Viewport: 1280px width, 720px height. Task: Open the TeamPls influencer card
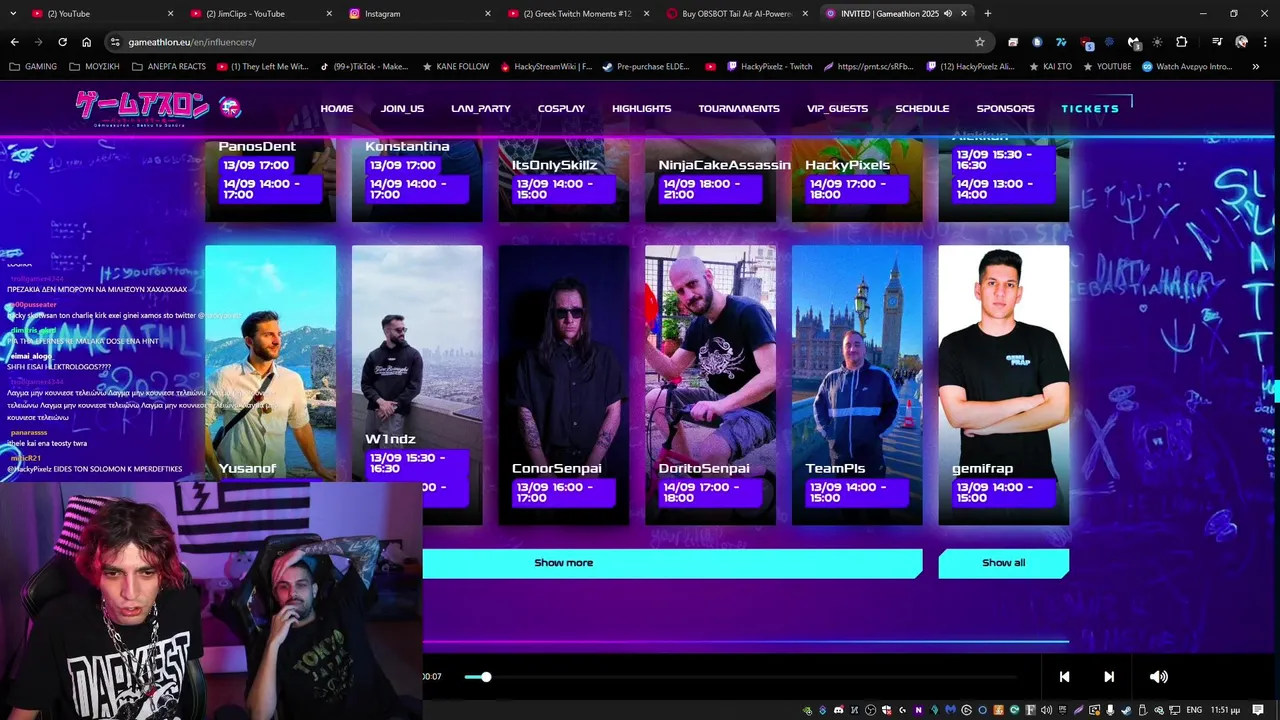tap(857, 385)
